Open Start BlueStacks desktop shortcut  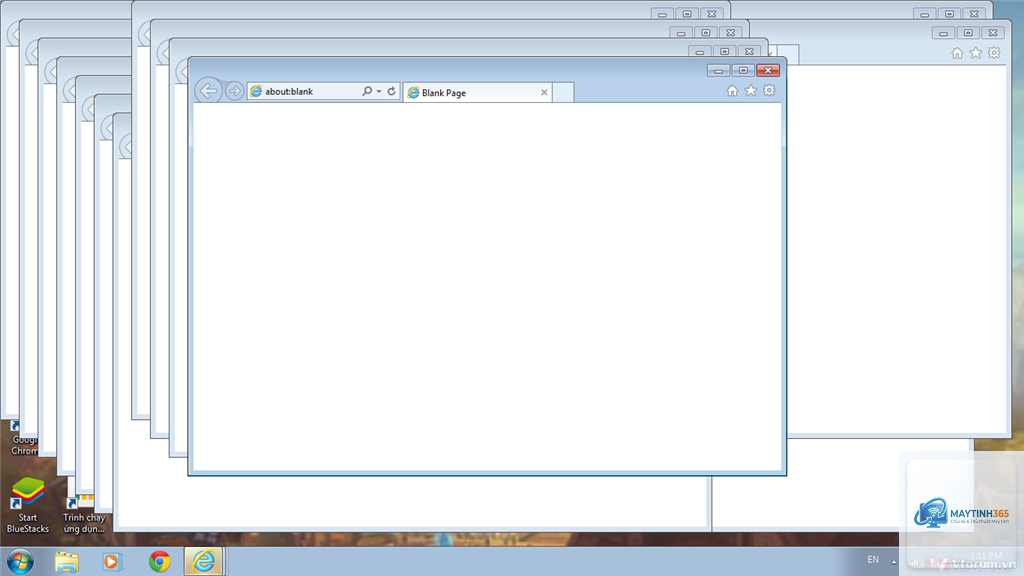click(x=27, y=505)
